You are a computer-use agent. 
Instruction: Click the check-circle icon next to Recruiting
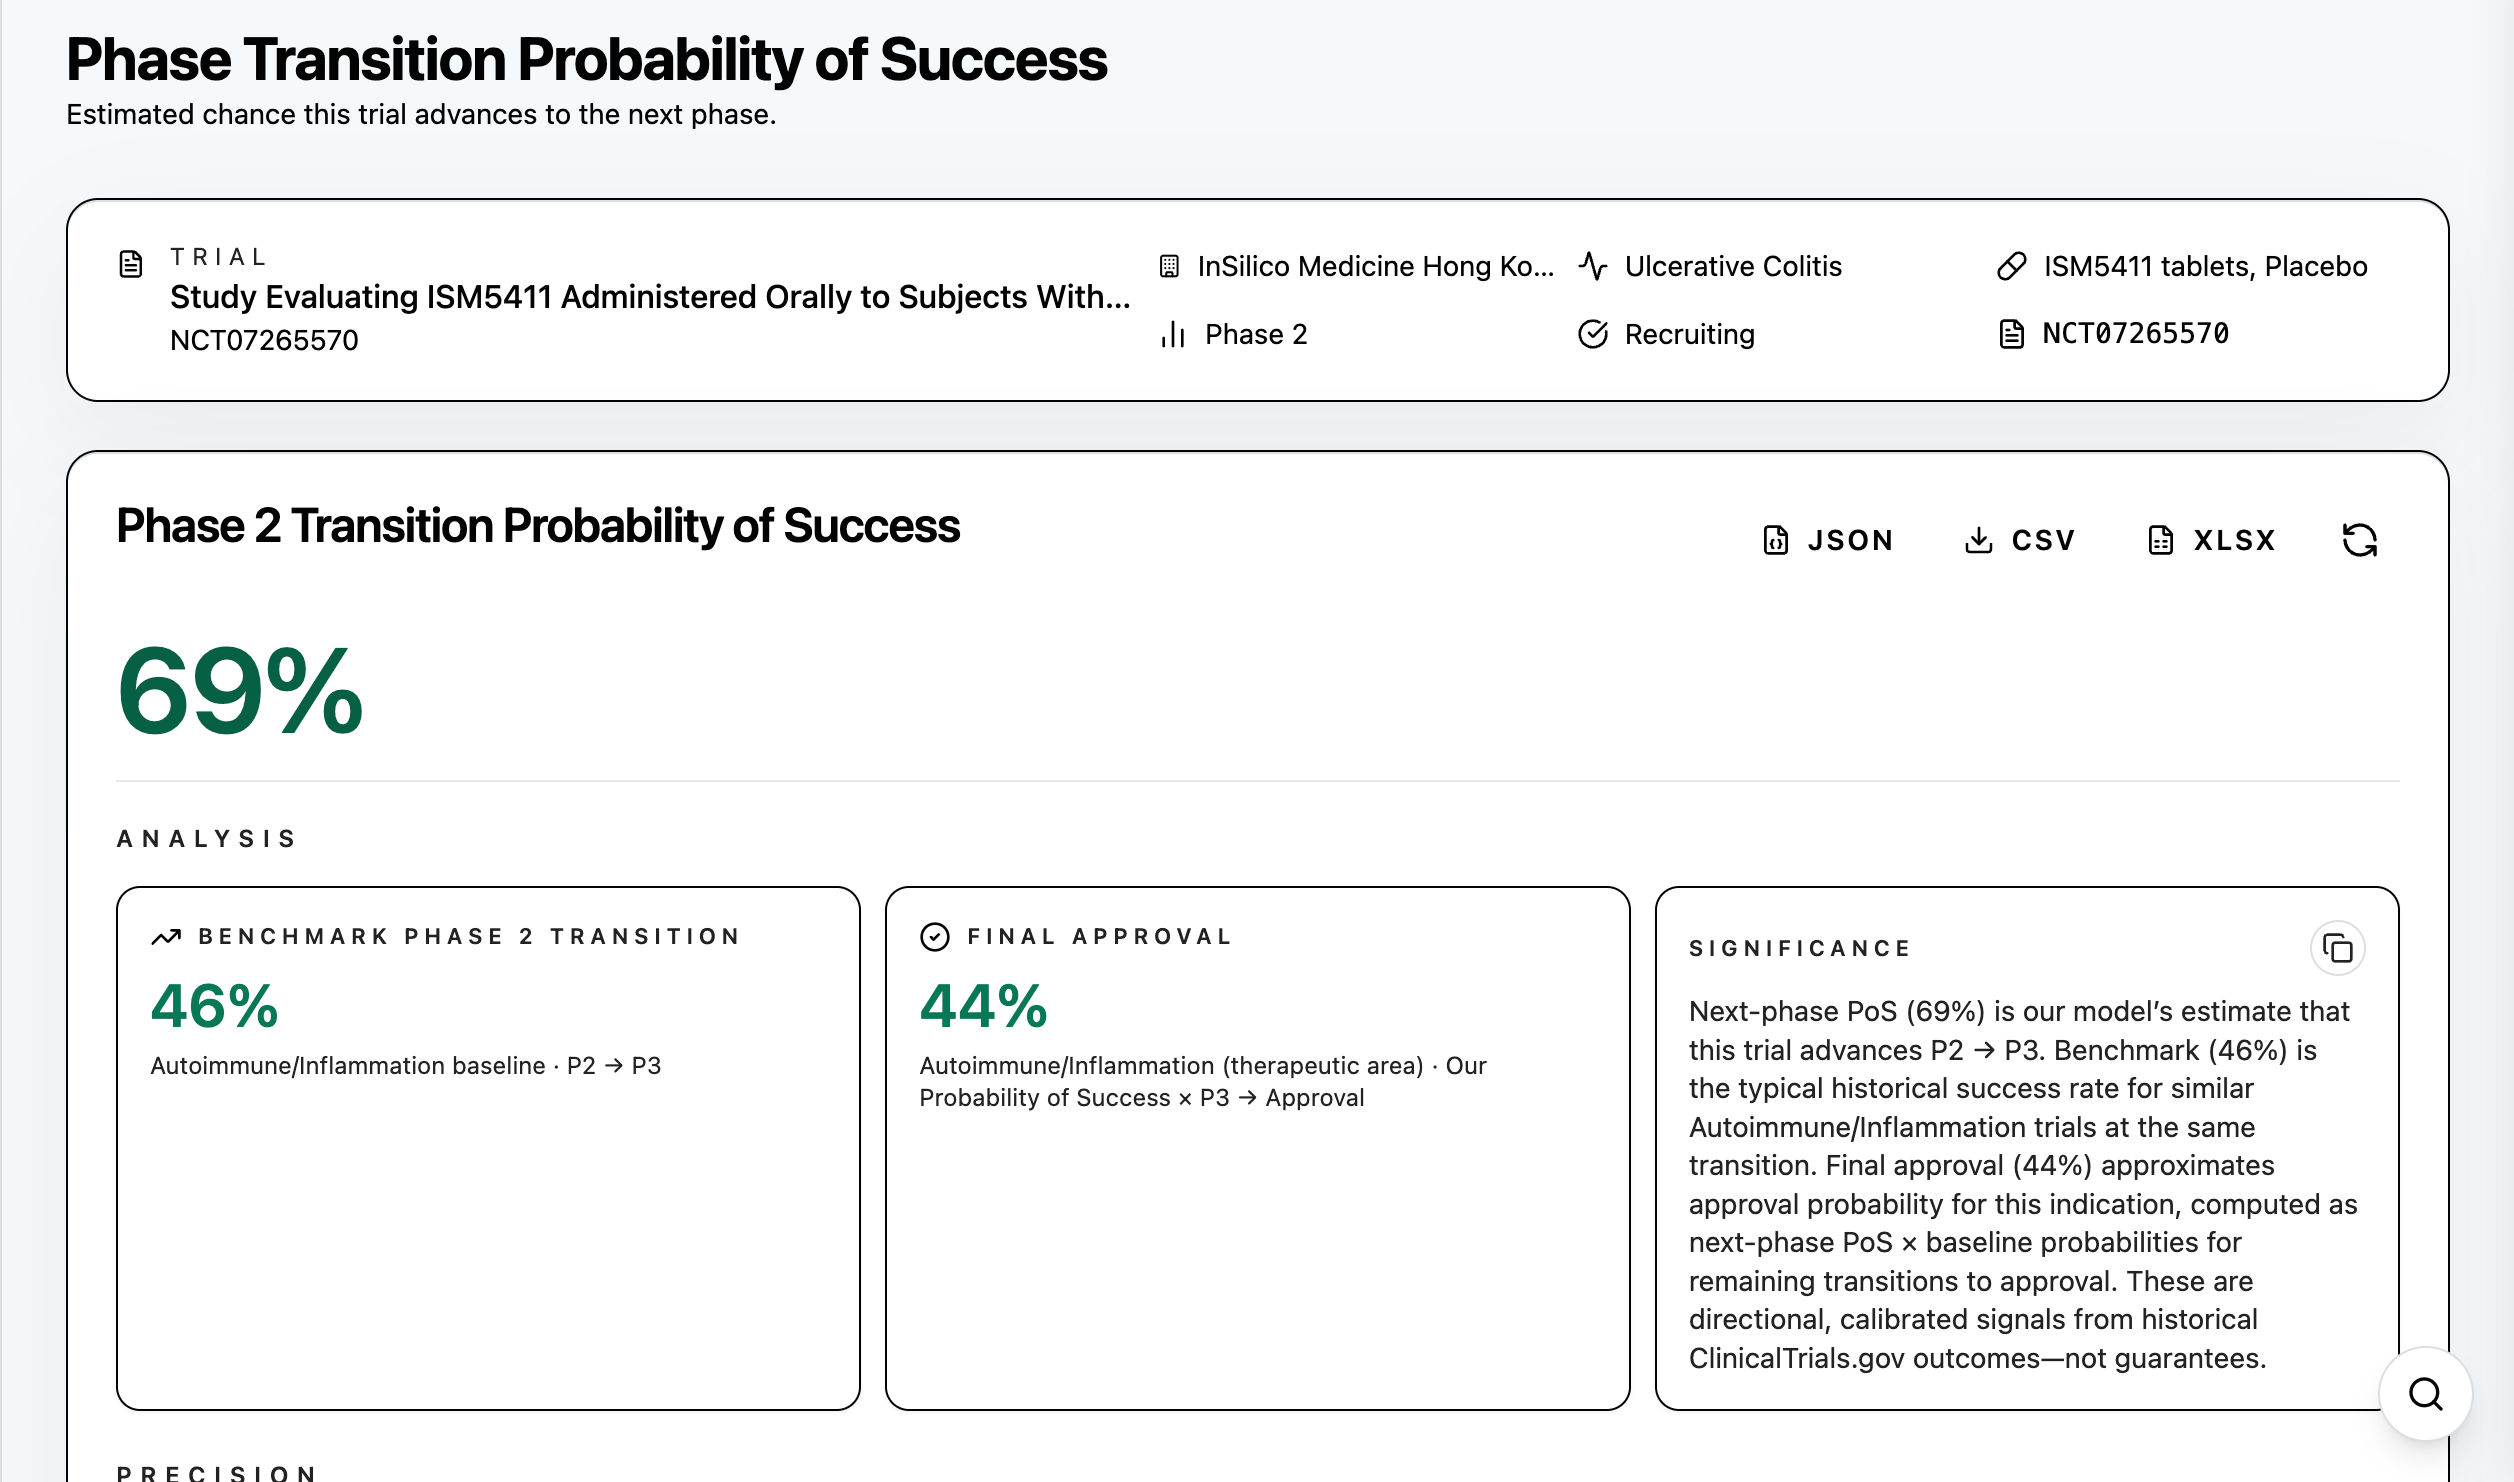tap(1593, 334)
